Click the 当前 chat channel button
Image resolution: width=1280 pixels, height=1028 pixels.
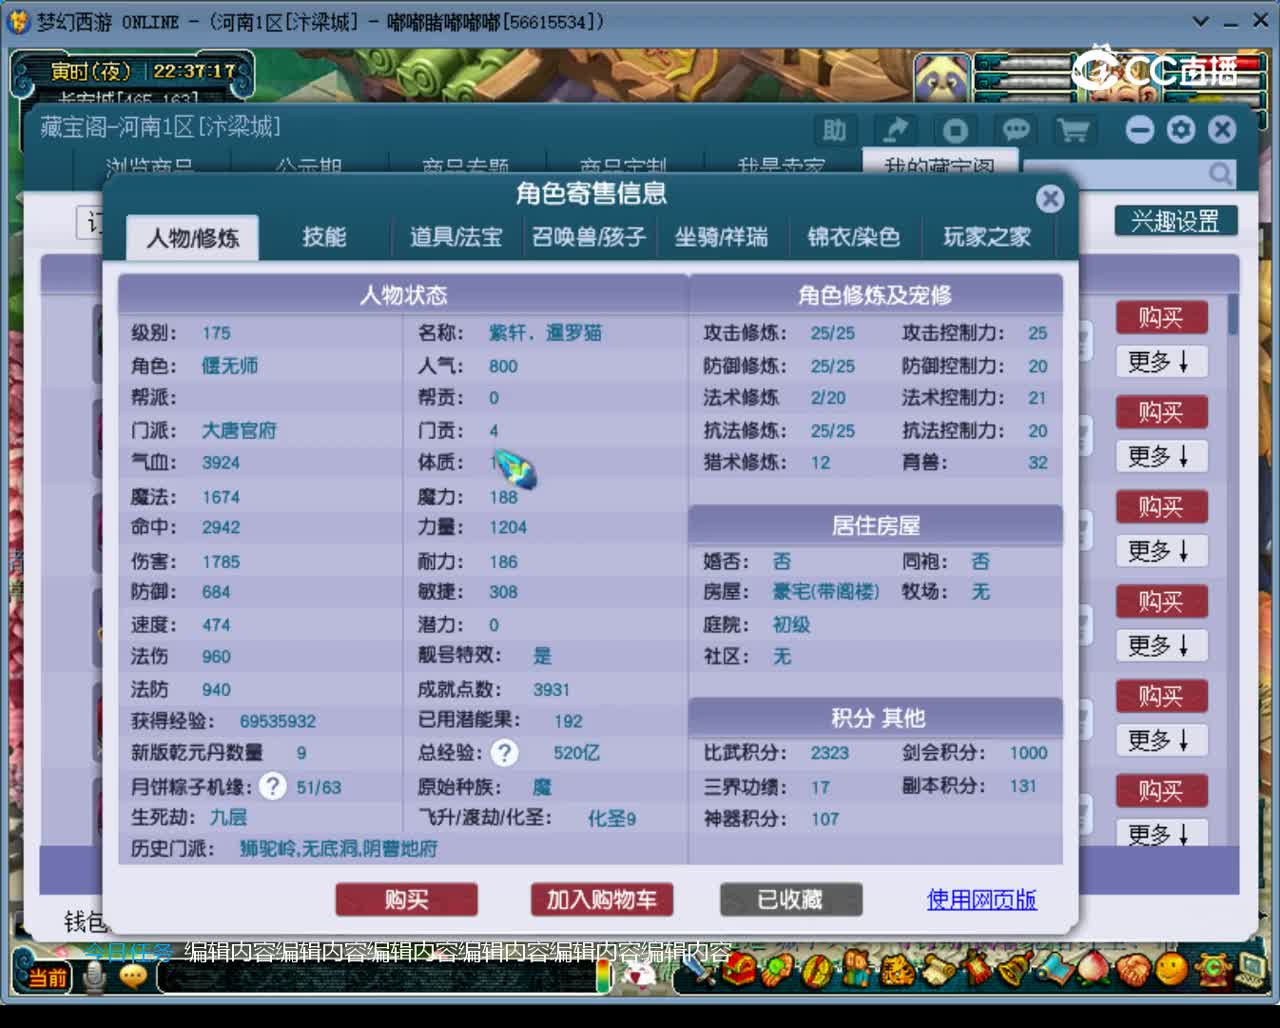coord(47,977)
